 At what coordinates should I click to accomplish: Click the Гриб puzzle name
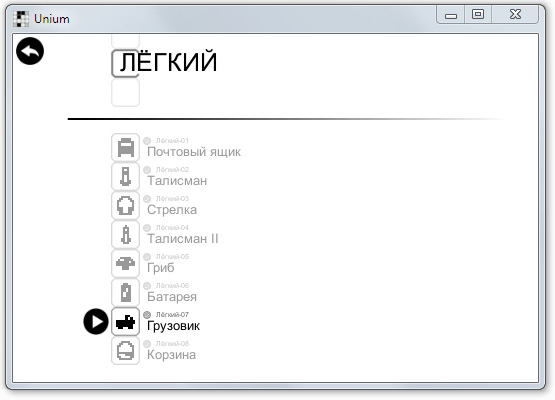pos(161,268)
